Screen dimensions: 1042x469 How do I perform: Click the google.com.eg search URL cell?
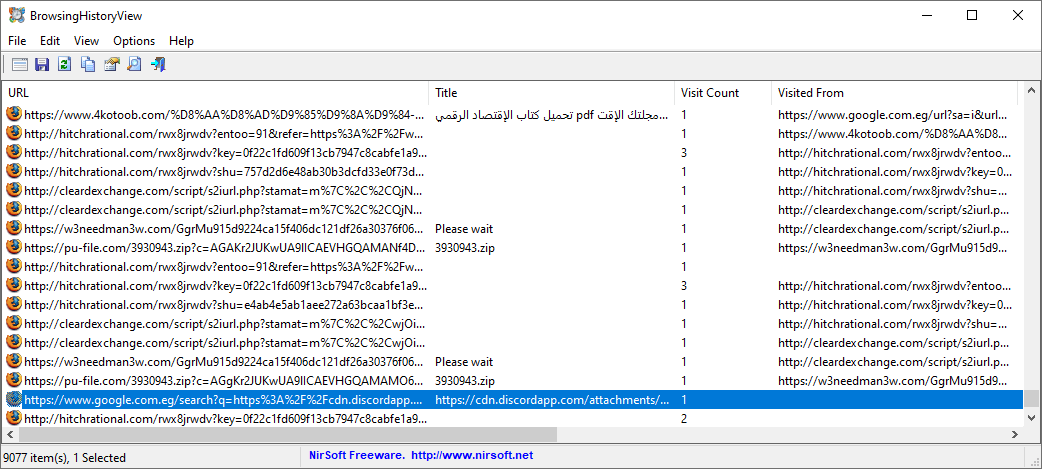tap(225, 400)
